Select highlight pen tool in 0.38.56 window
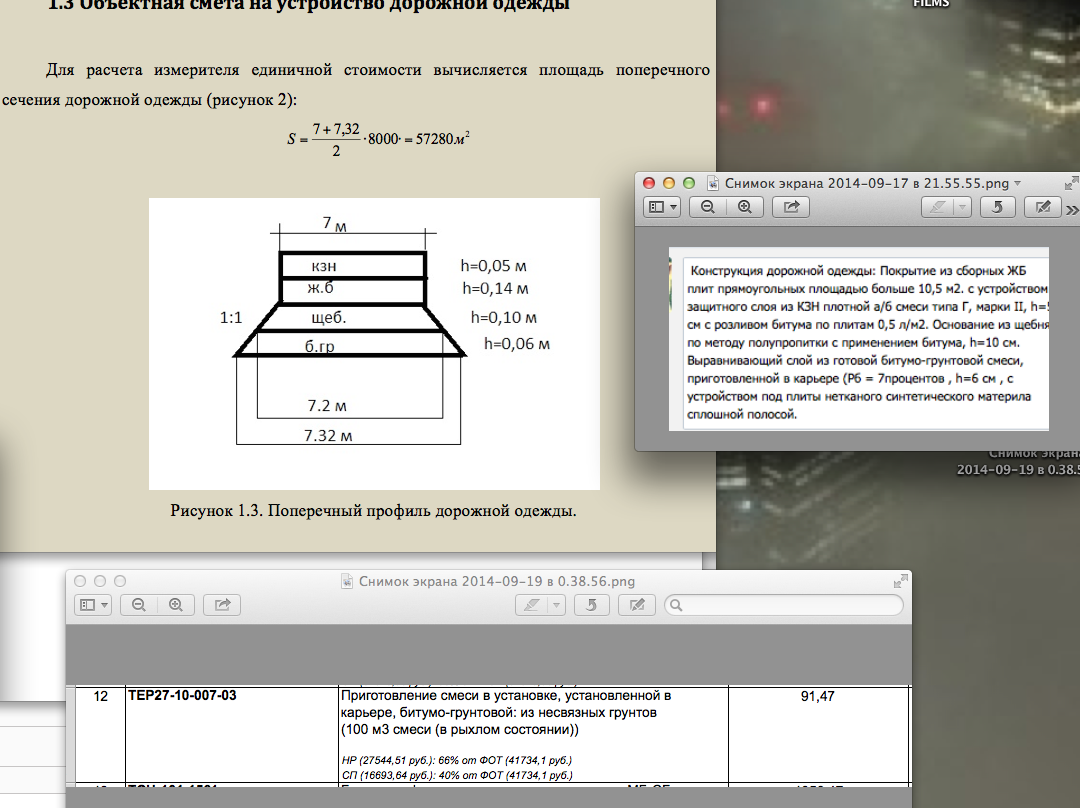This screenshot has width=1080, height=808. pyautogui.click(x=531, y=605)
